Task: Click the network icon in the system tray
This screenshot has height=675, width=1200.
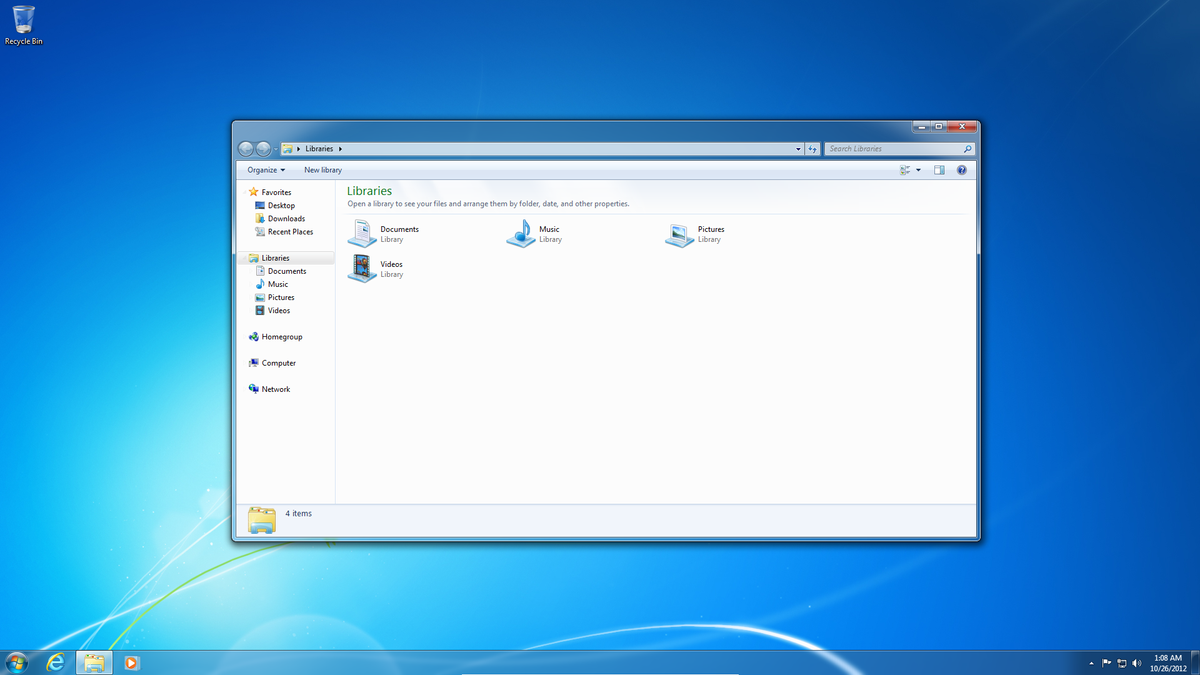Action: tap(1121, 662)
